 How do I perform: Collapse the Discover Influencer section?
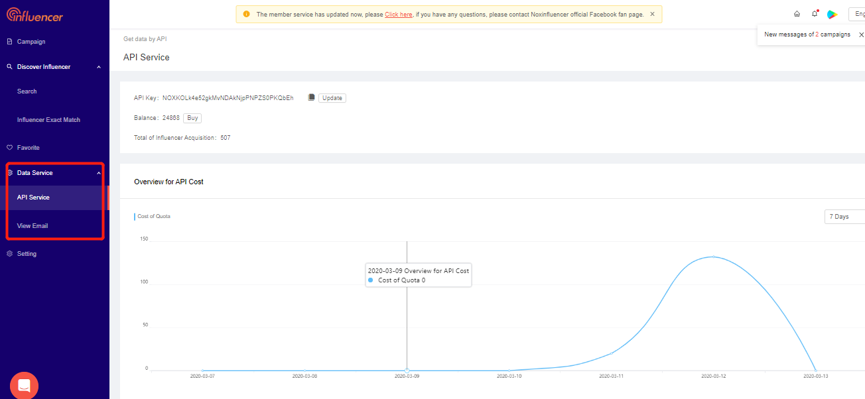[99, 67]
